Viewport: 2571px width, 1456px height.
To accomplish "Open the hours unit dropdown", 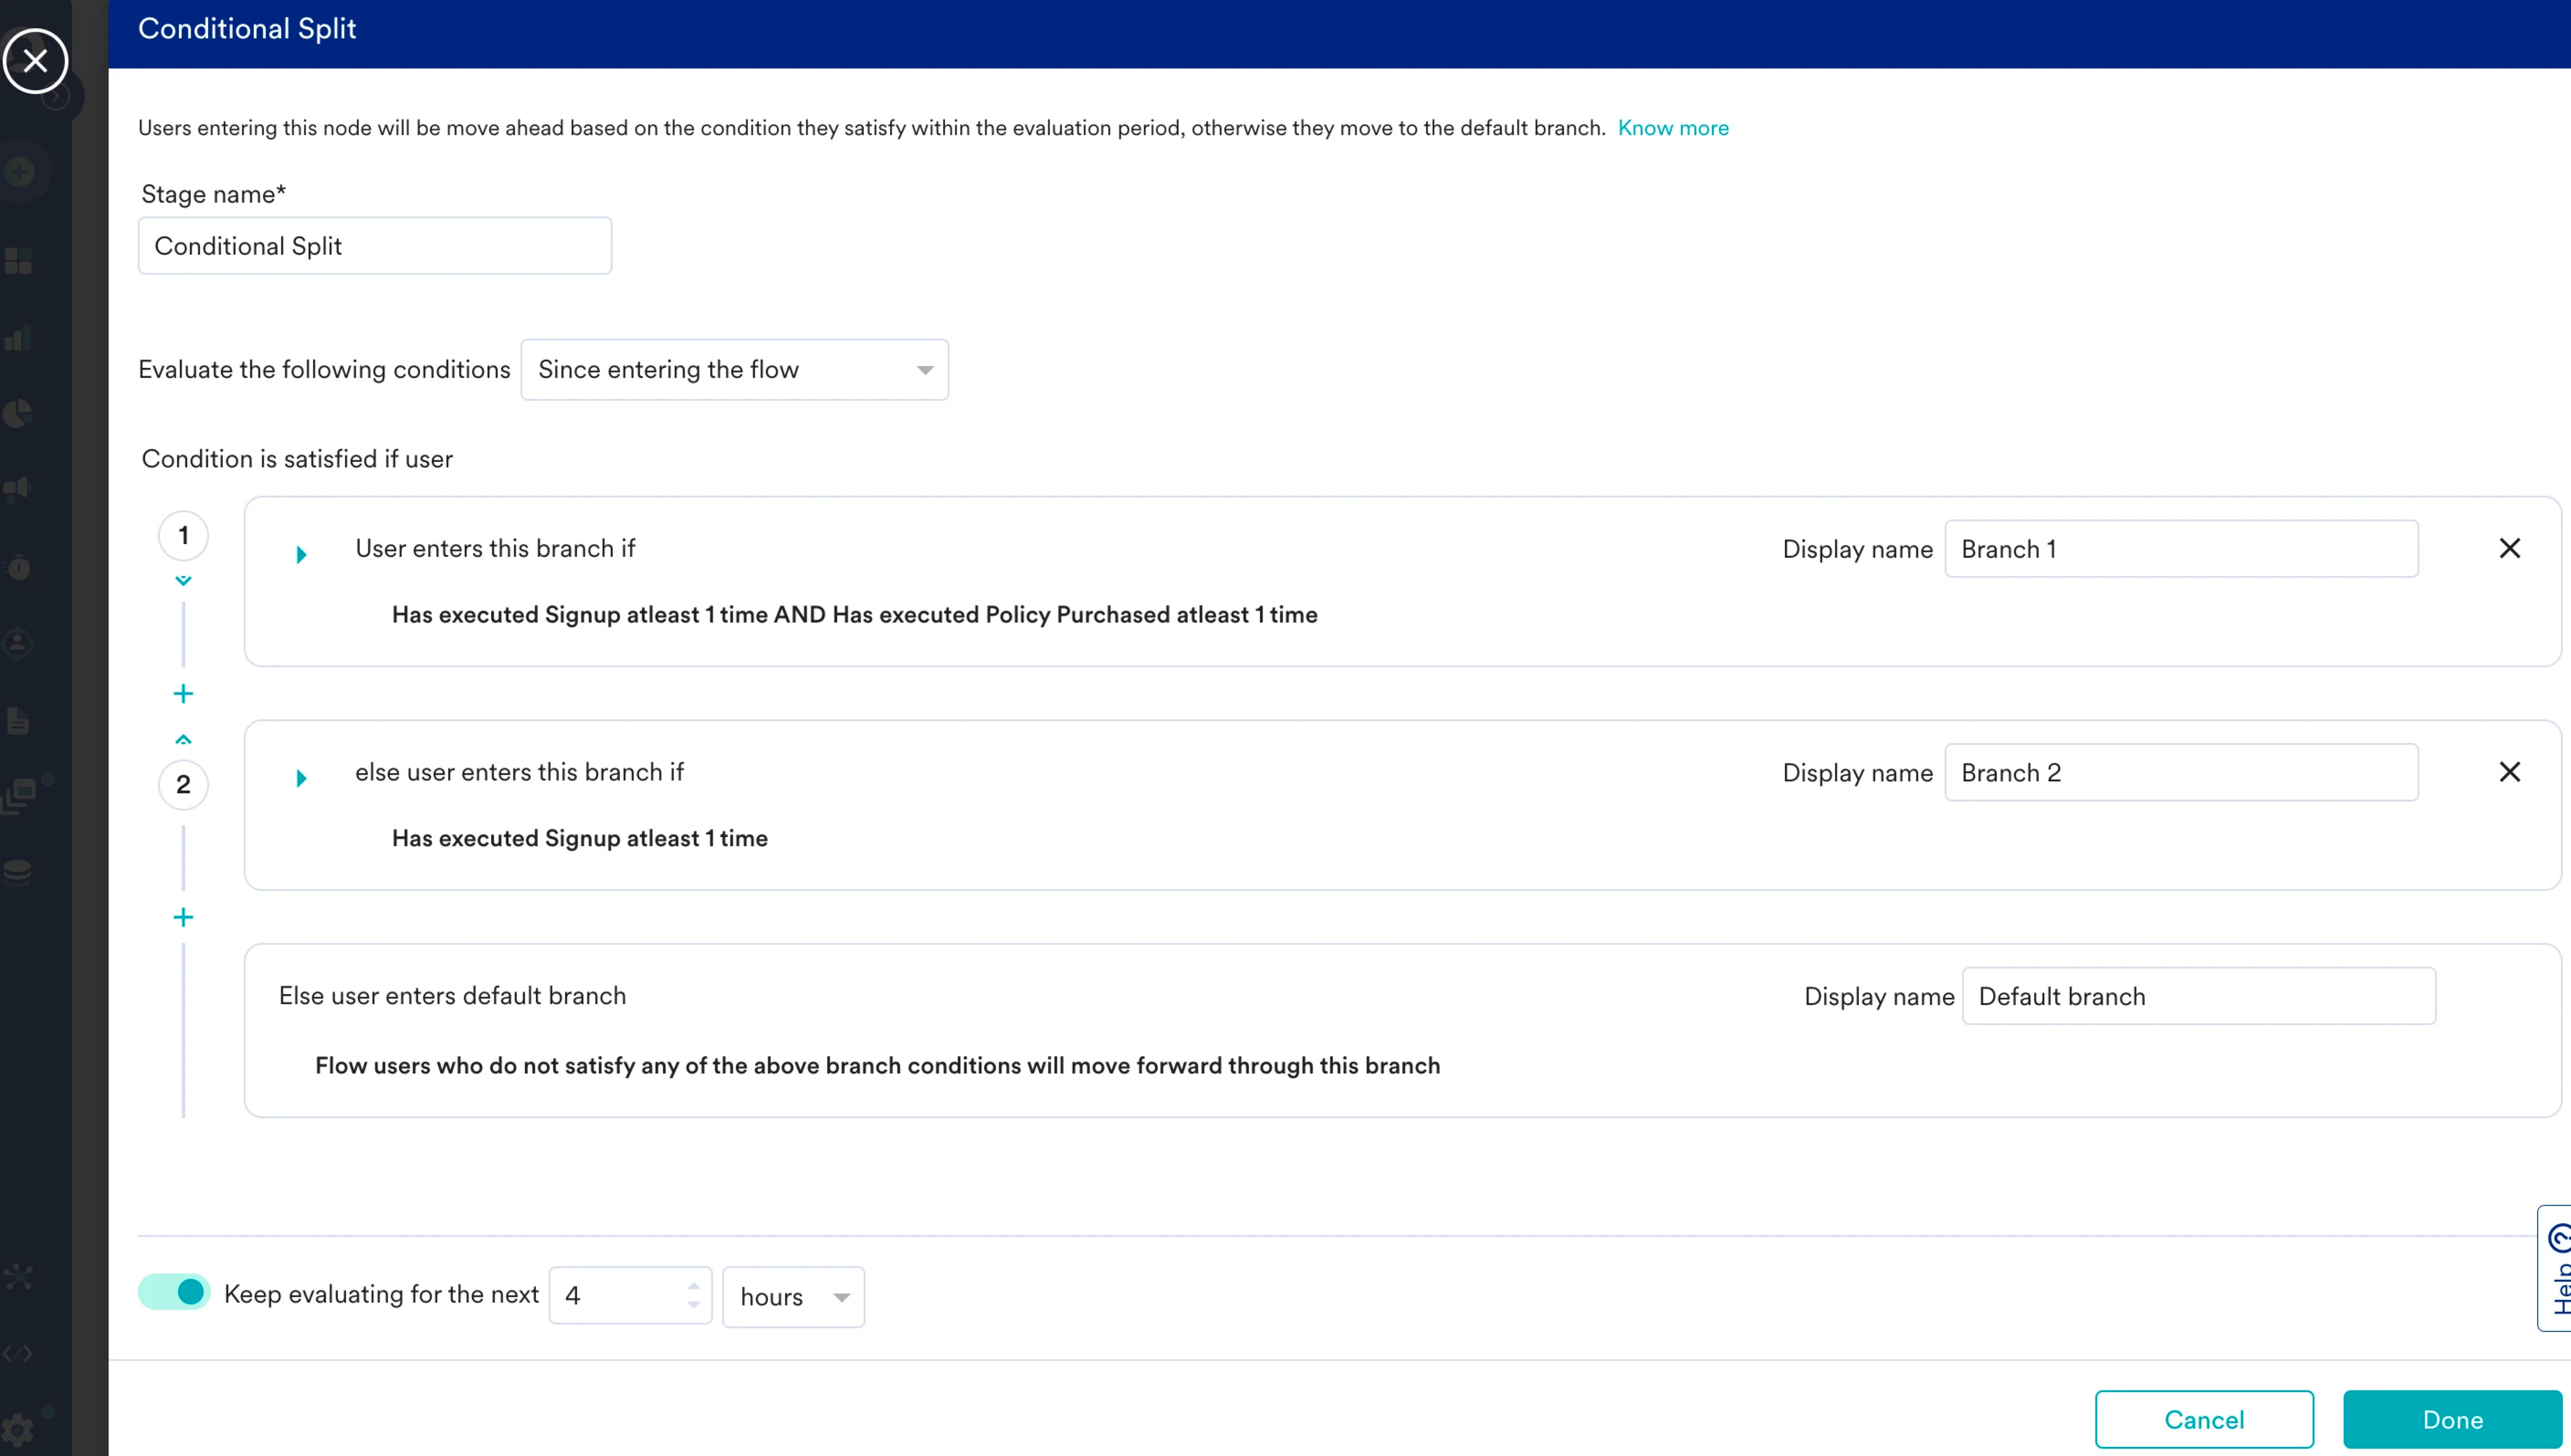I will pos(793,1297).
